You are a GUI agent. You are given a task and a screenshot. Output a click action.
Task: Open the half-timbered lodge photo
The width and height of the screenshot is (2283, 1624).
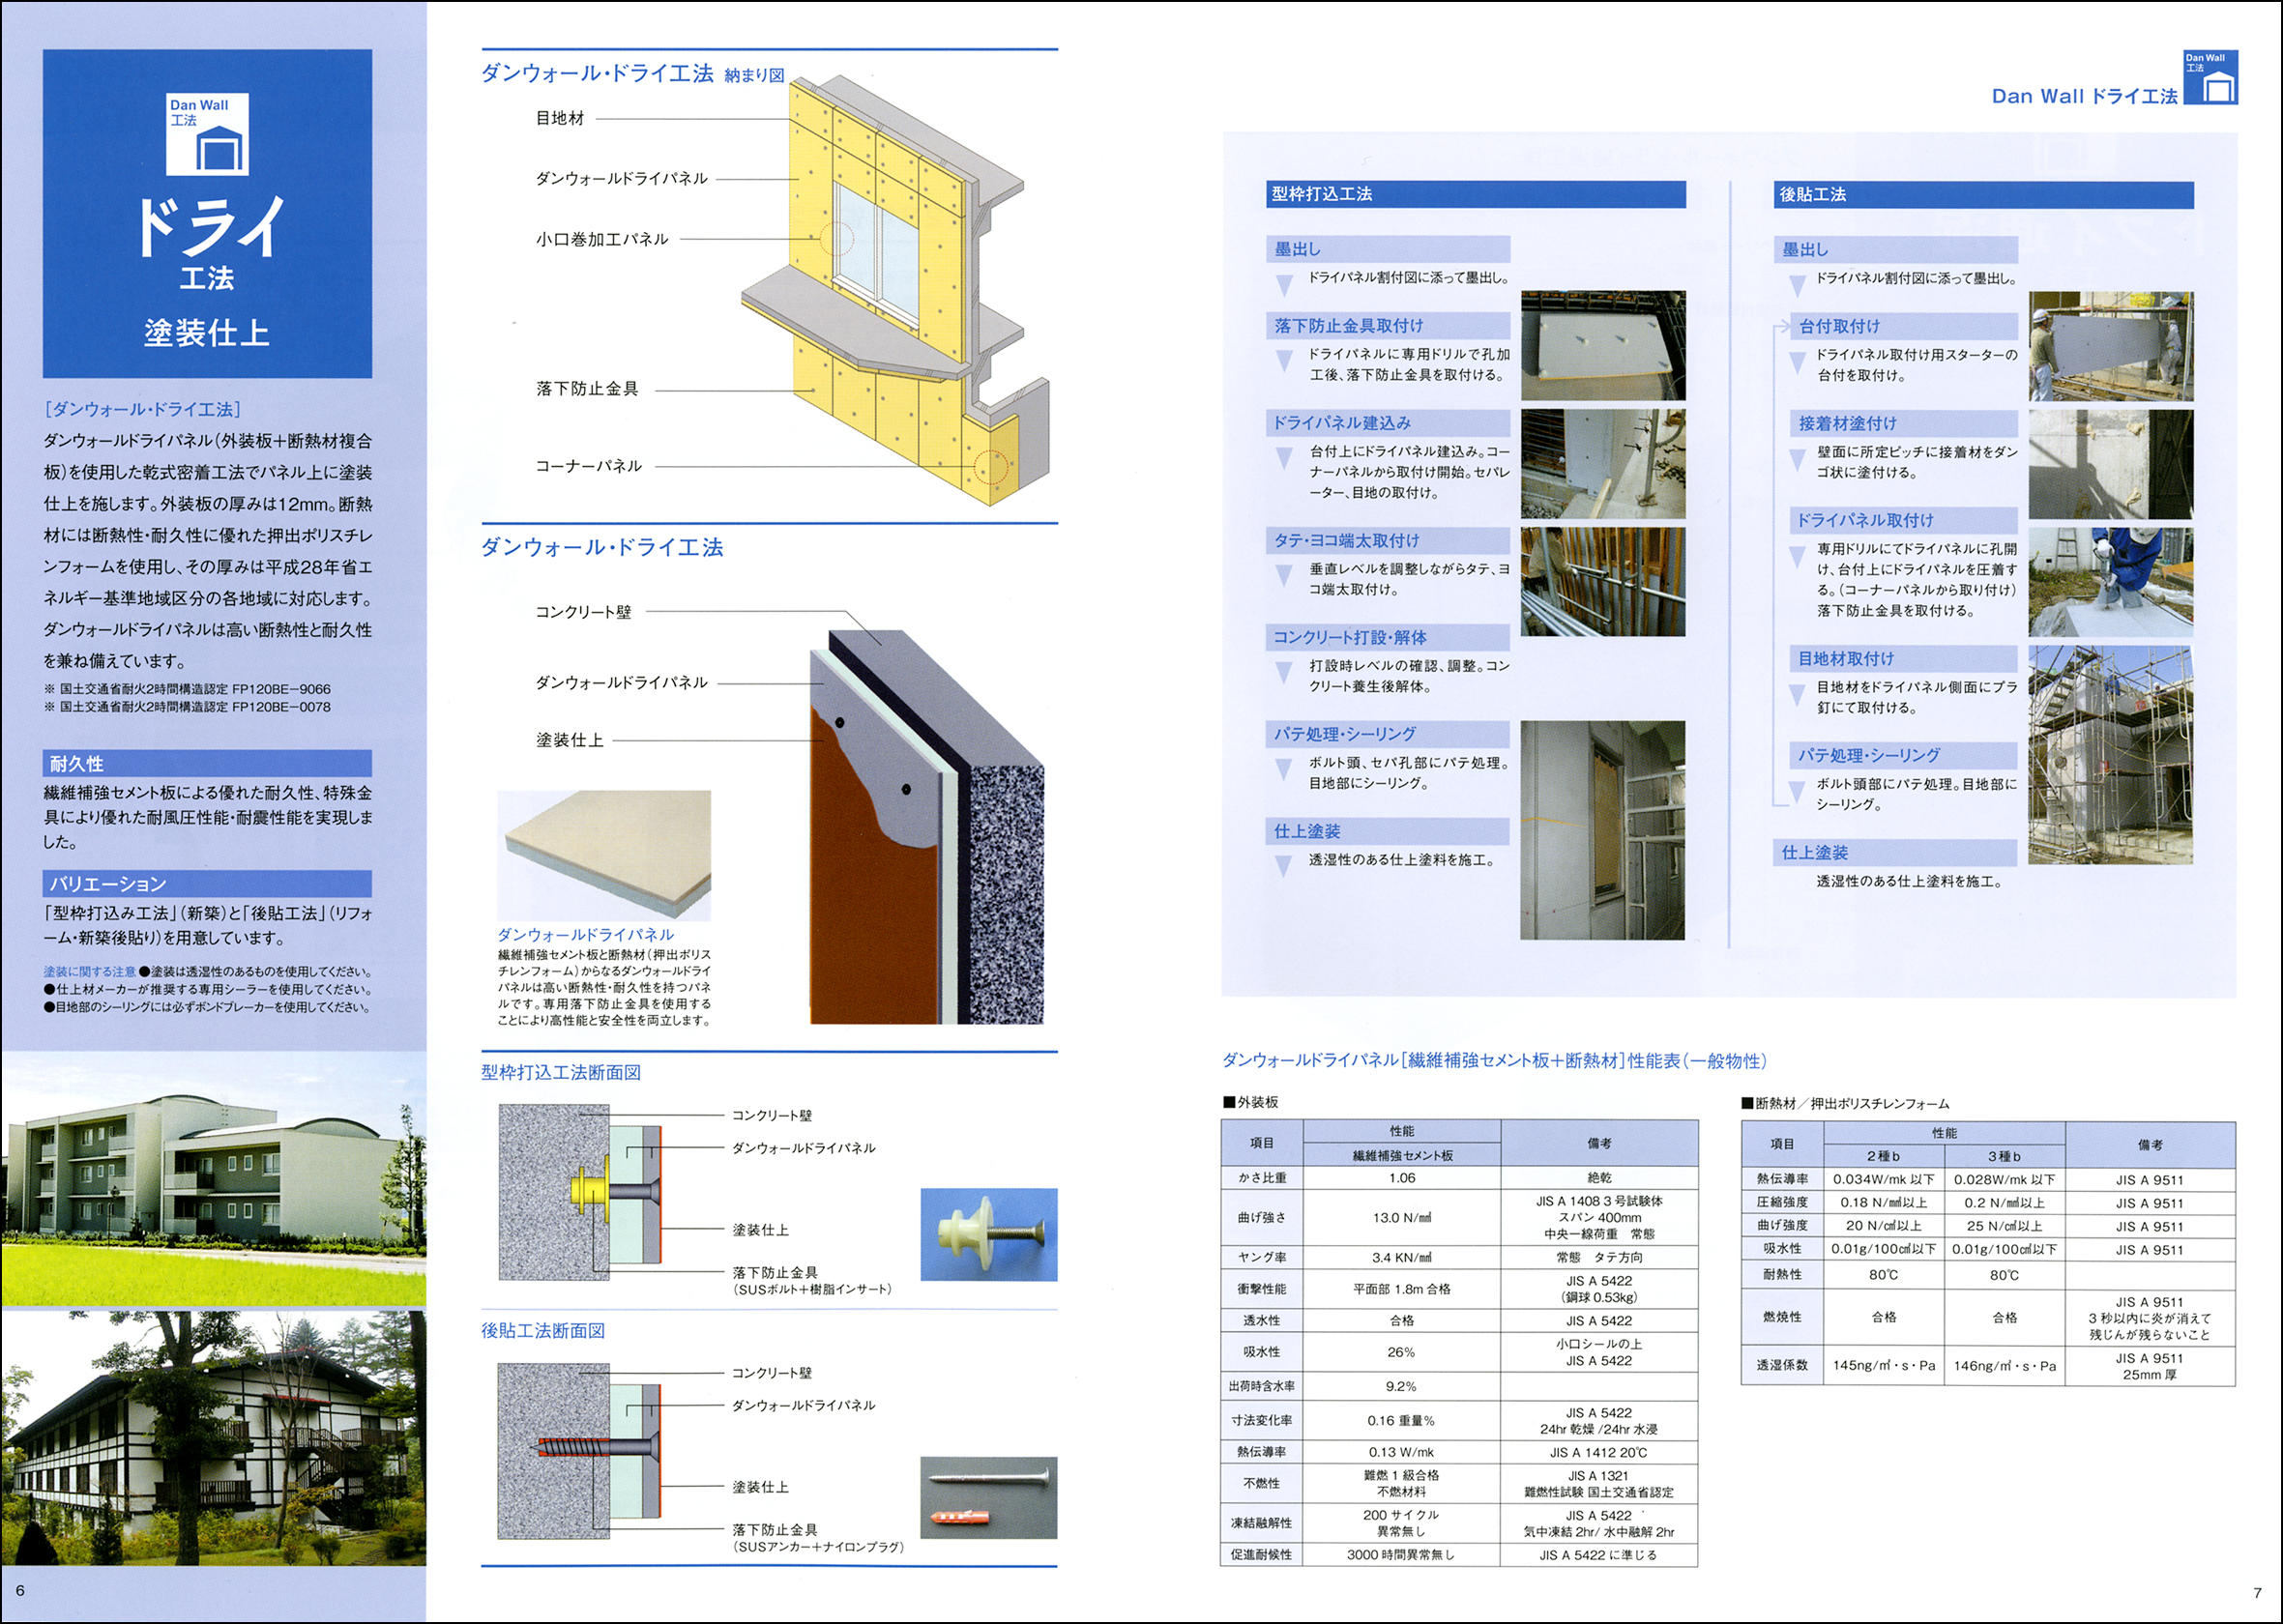click(213, 1438)
